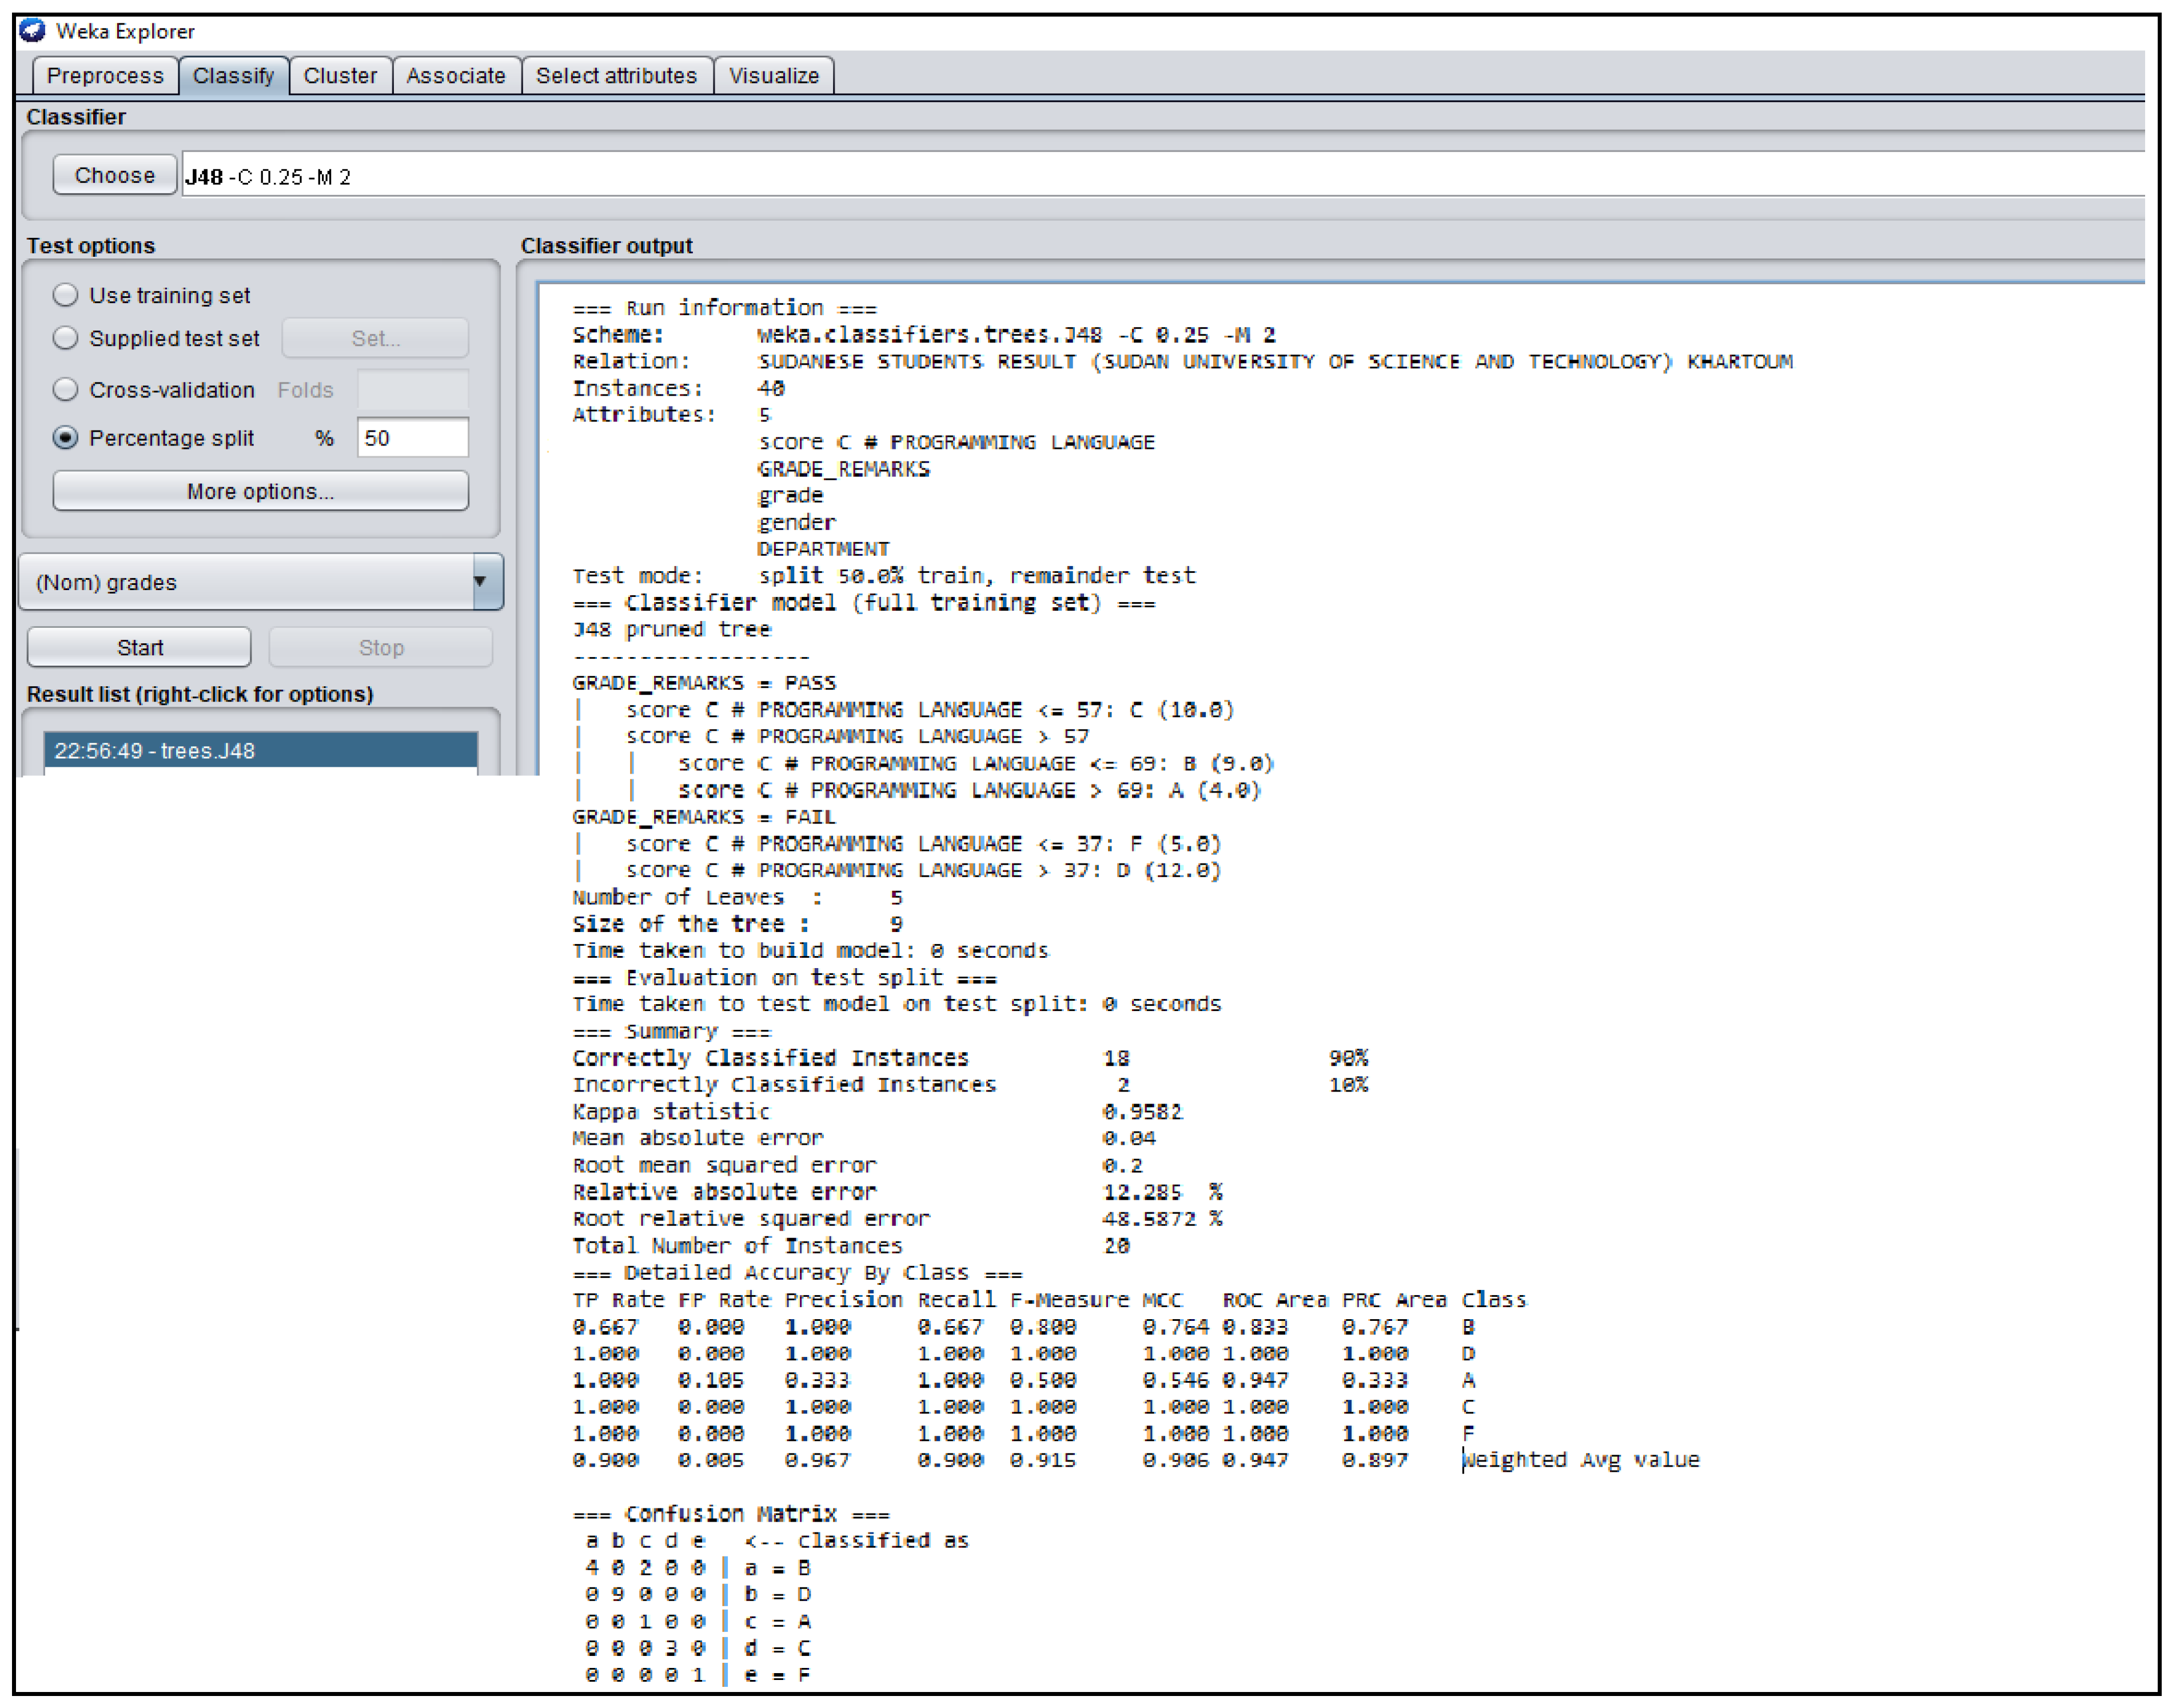Click the Choose classifier button
The image size is (2176, 1708).
115,176
